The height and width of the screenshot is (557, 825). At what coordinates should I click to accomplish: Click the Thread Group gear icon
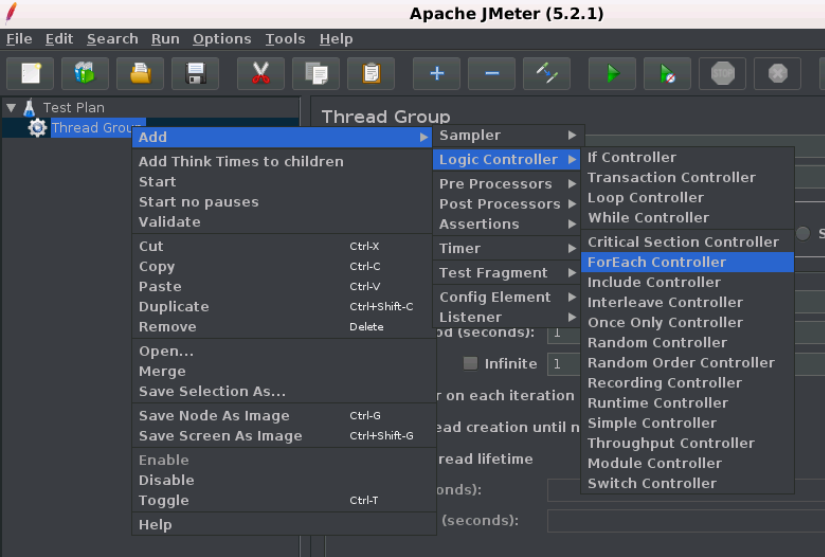click(37, 128)
